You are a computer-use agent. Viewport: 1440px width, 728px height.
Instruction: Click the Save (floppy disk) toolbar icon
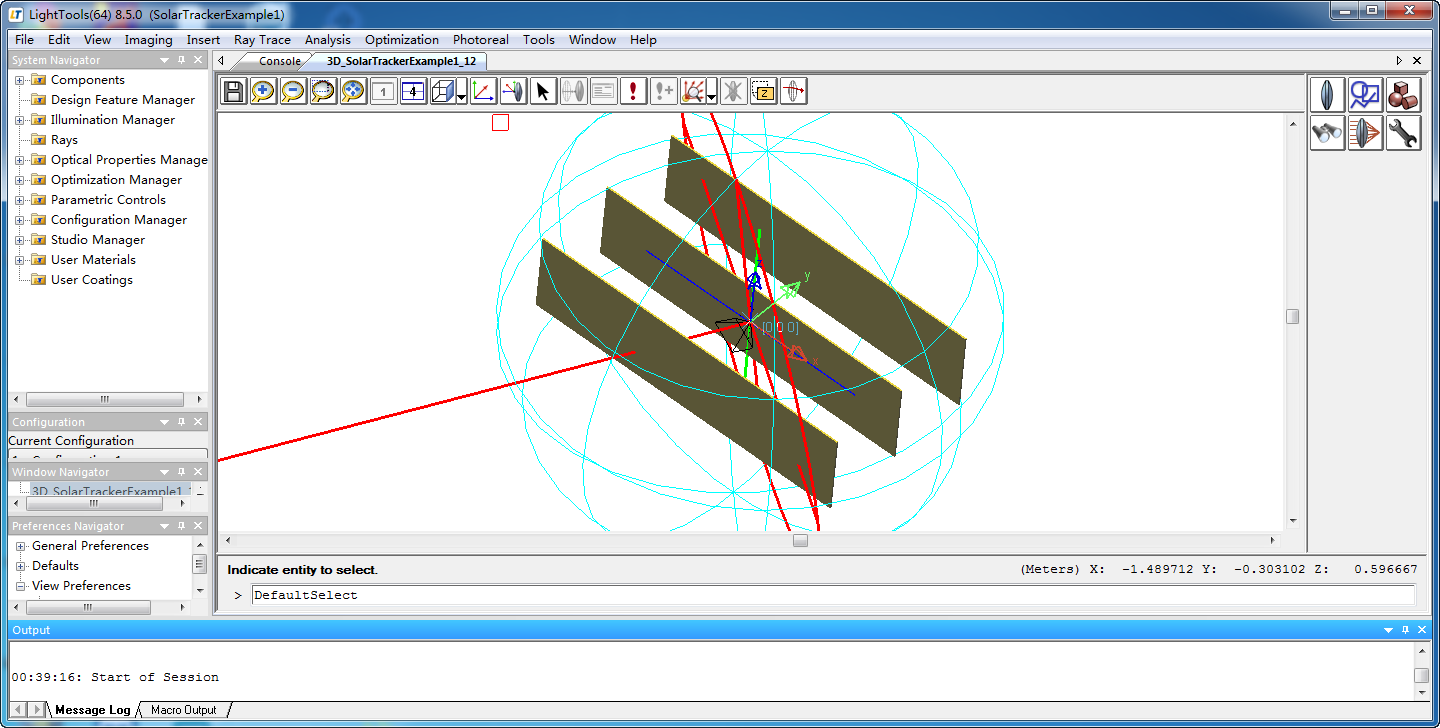coord(233,92)
